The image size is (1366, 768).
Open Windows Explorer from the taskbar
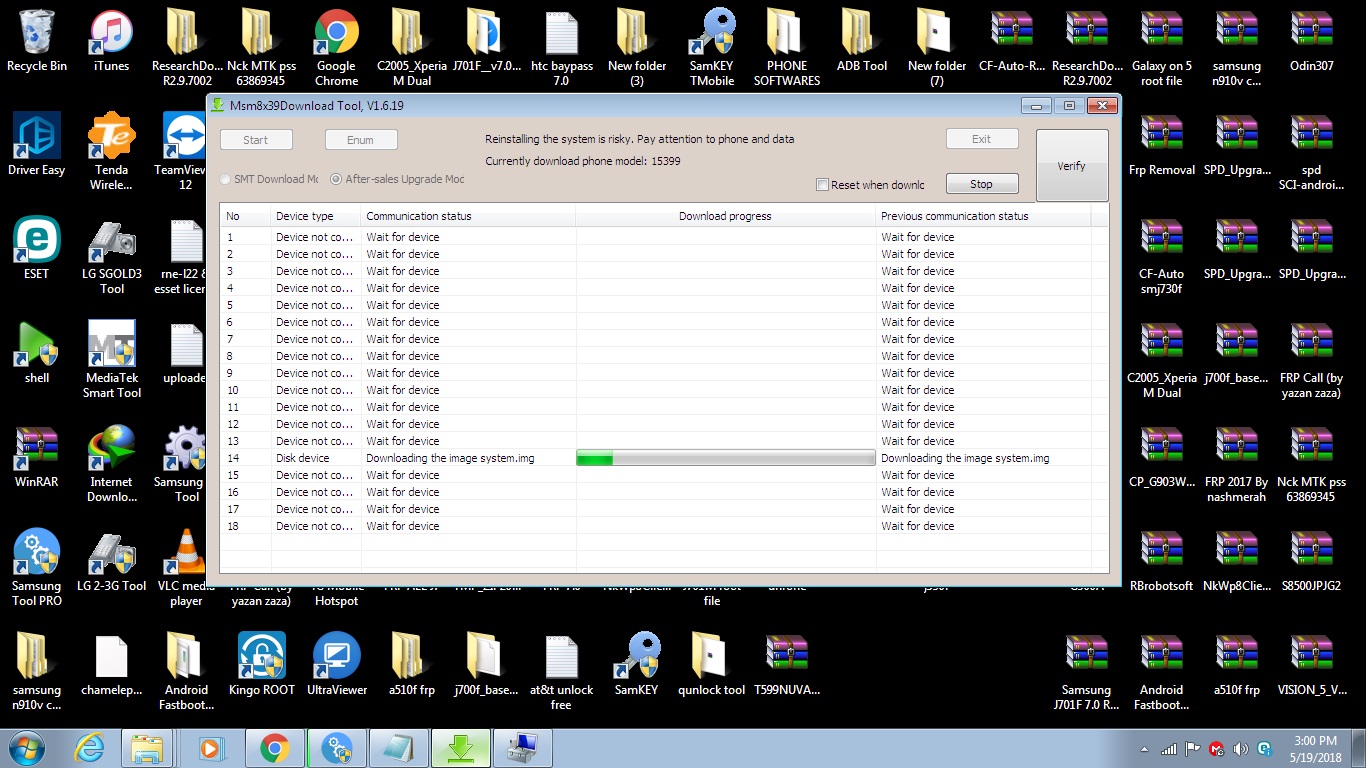[149, 748]
